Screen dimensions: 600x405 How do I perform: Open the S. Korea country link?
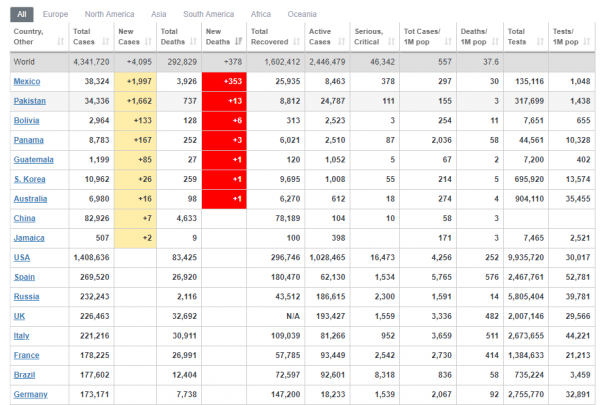tap(29, 179)
